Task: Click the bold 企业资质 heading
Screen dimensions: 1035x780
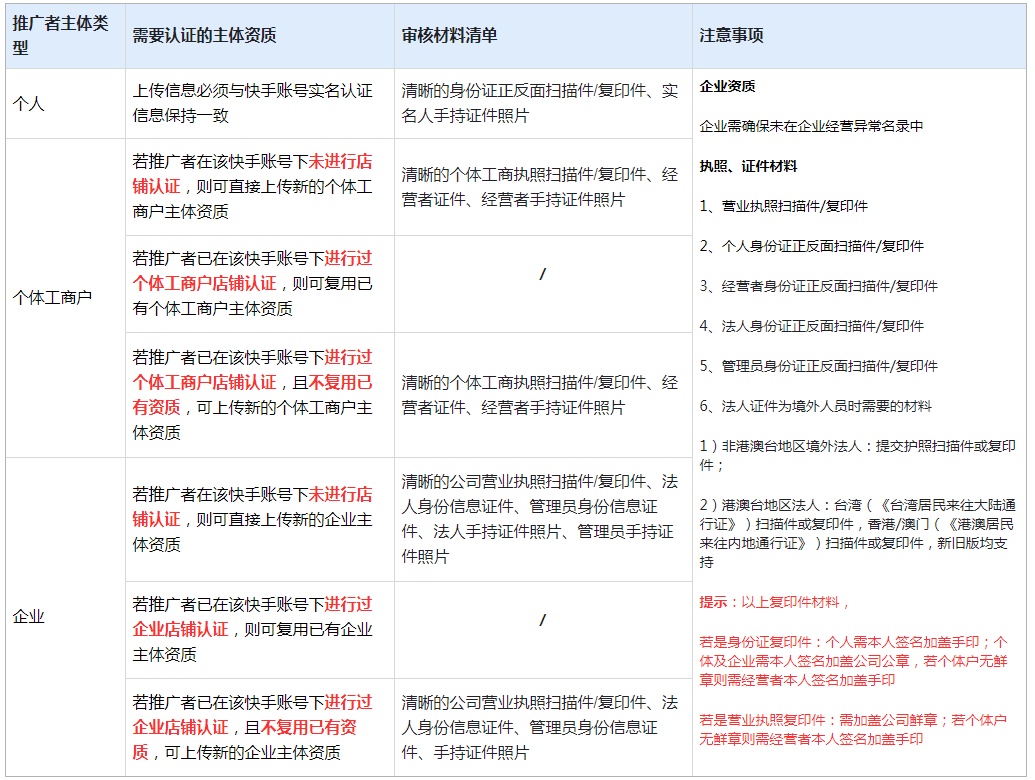Action: pos(727,86)
